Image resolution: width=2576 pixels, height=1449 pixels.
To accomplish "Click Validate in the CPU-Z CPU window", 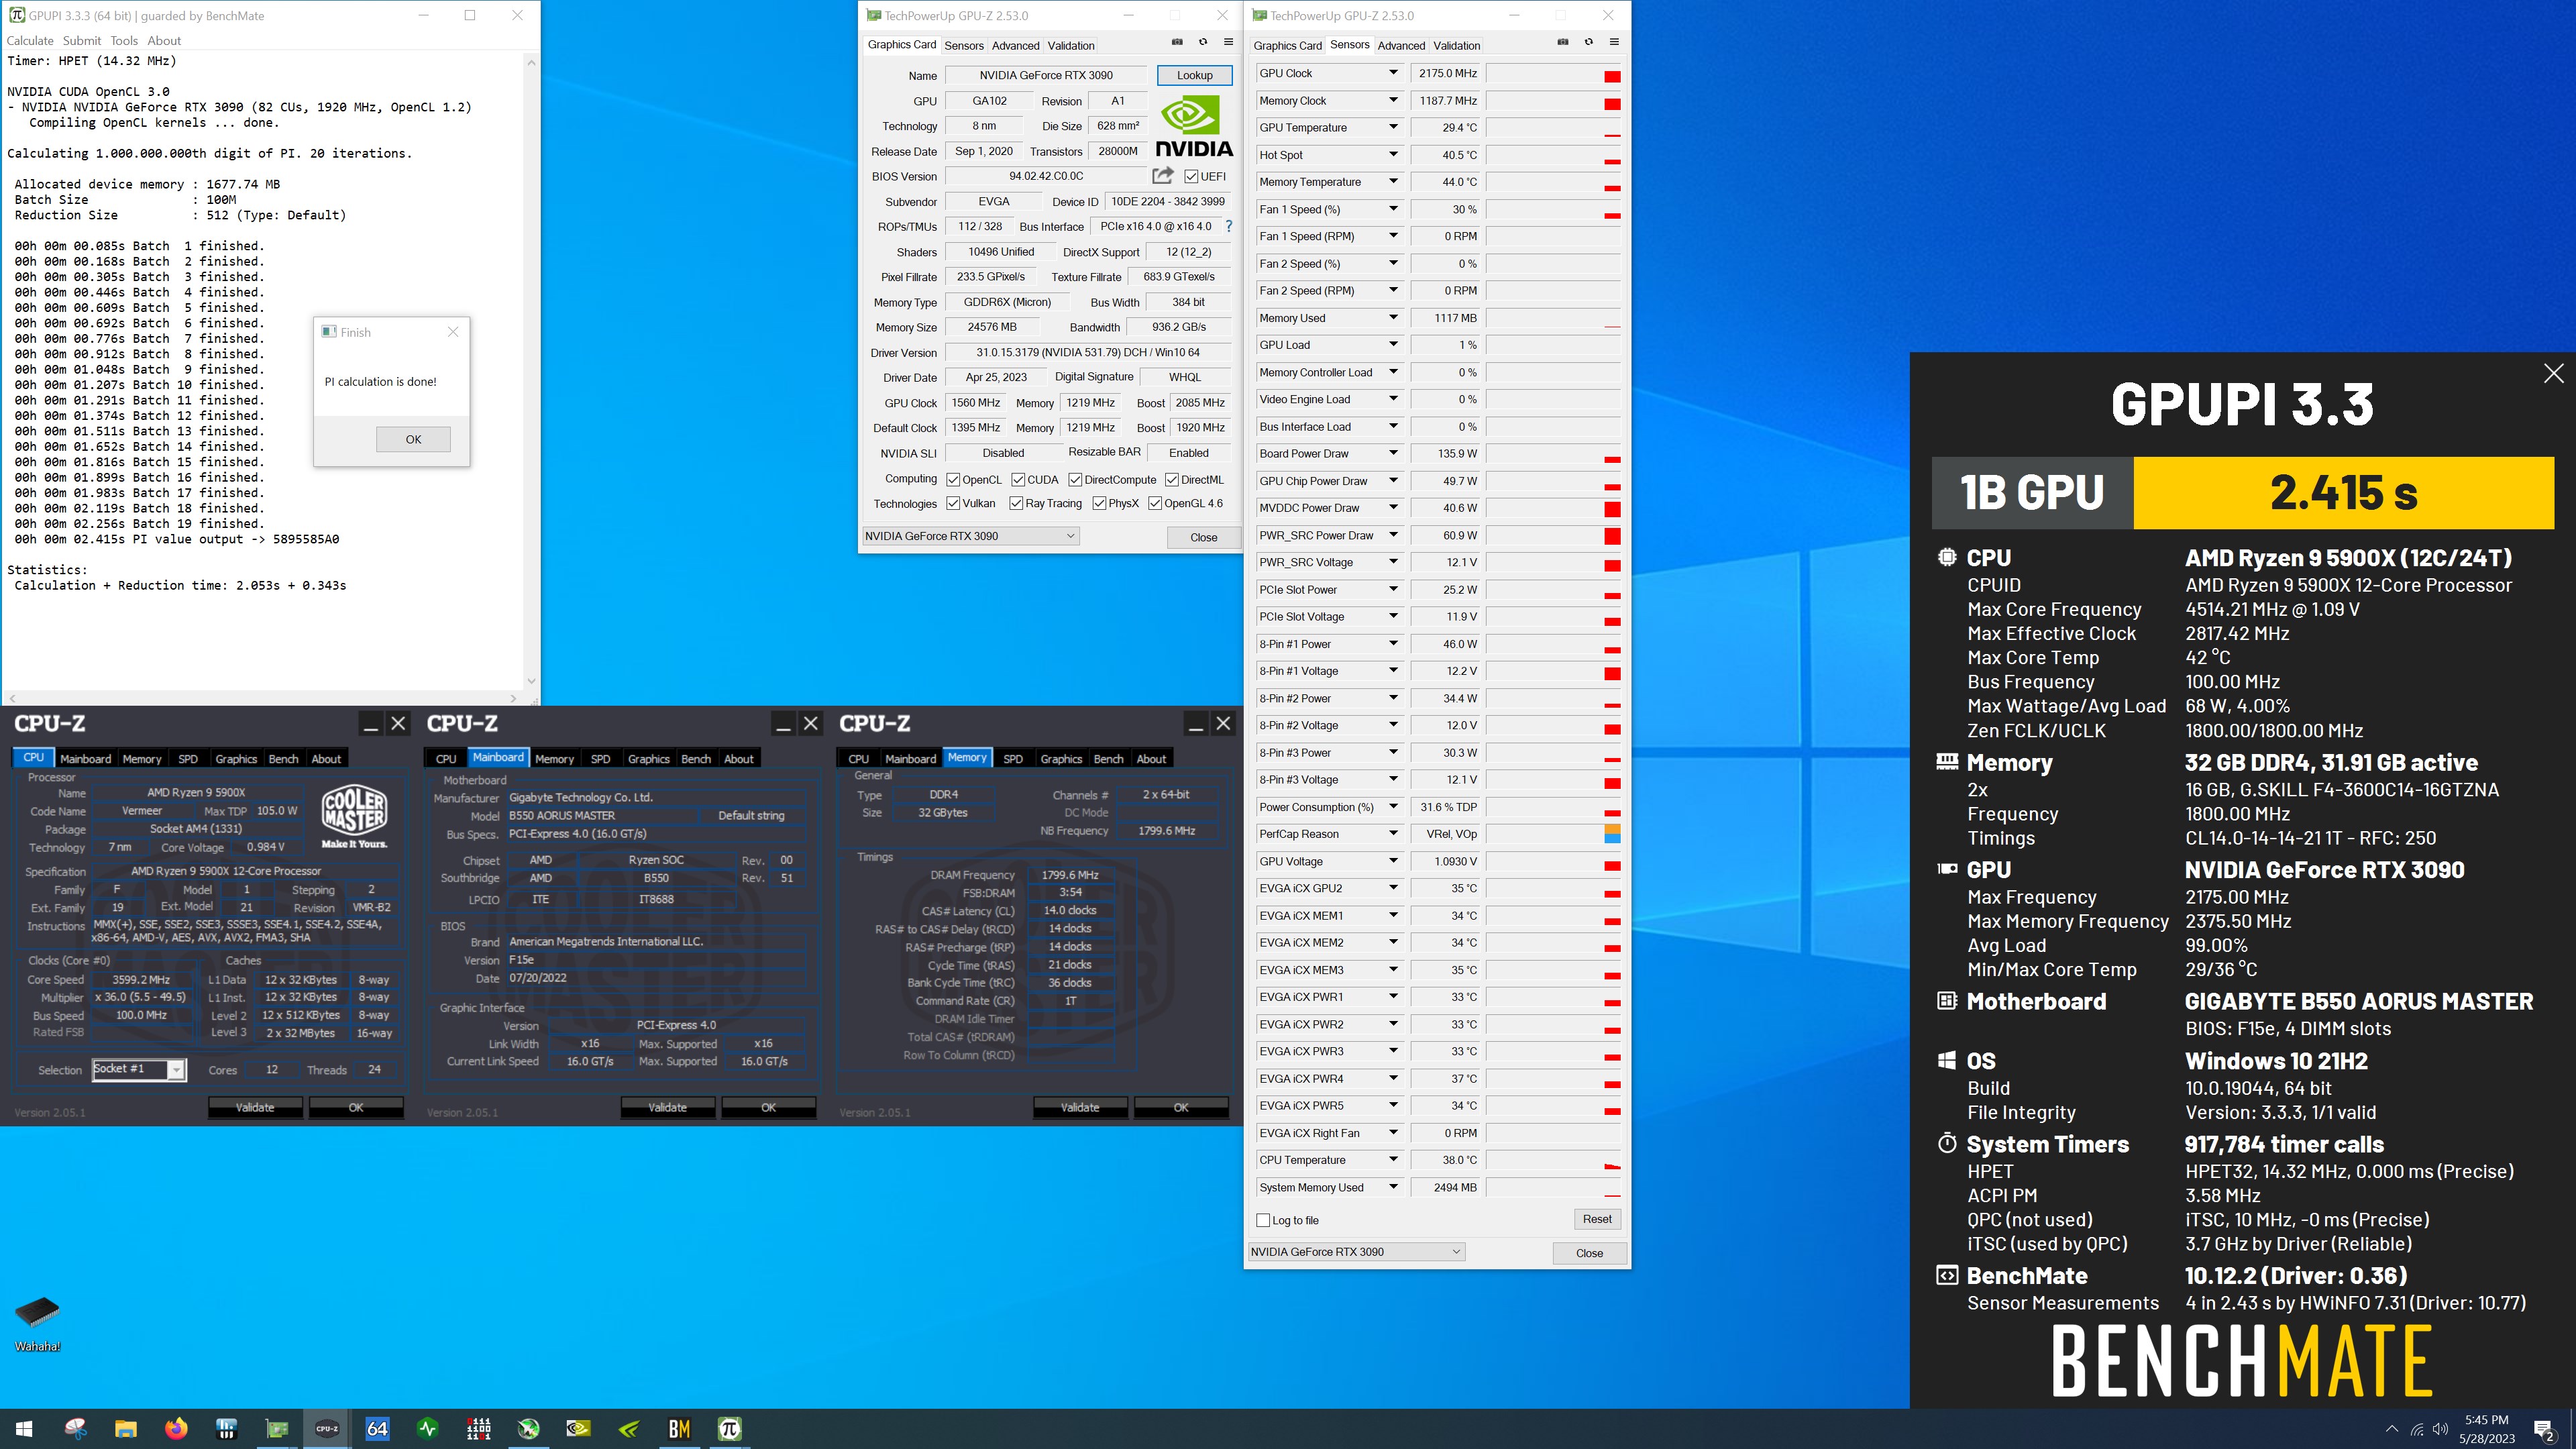I will click(x=255, y=1107).
